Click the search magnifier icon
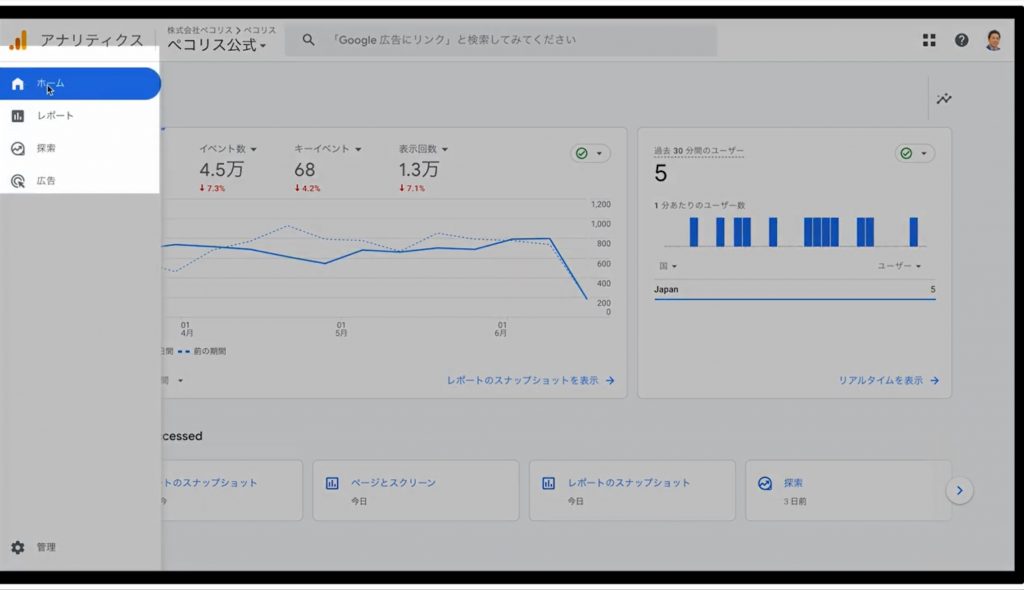Image resolution: width=1024 pixels, height=590 pixels. pos(308,40)
